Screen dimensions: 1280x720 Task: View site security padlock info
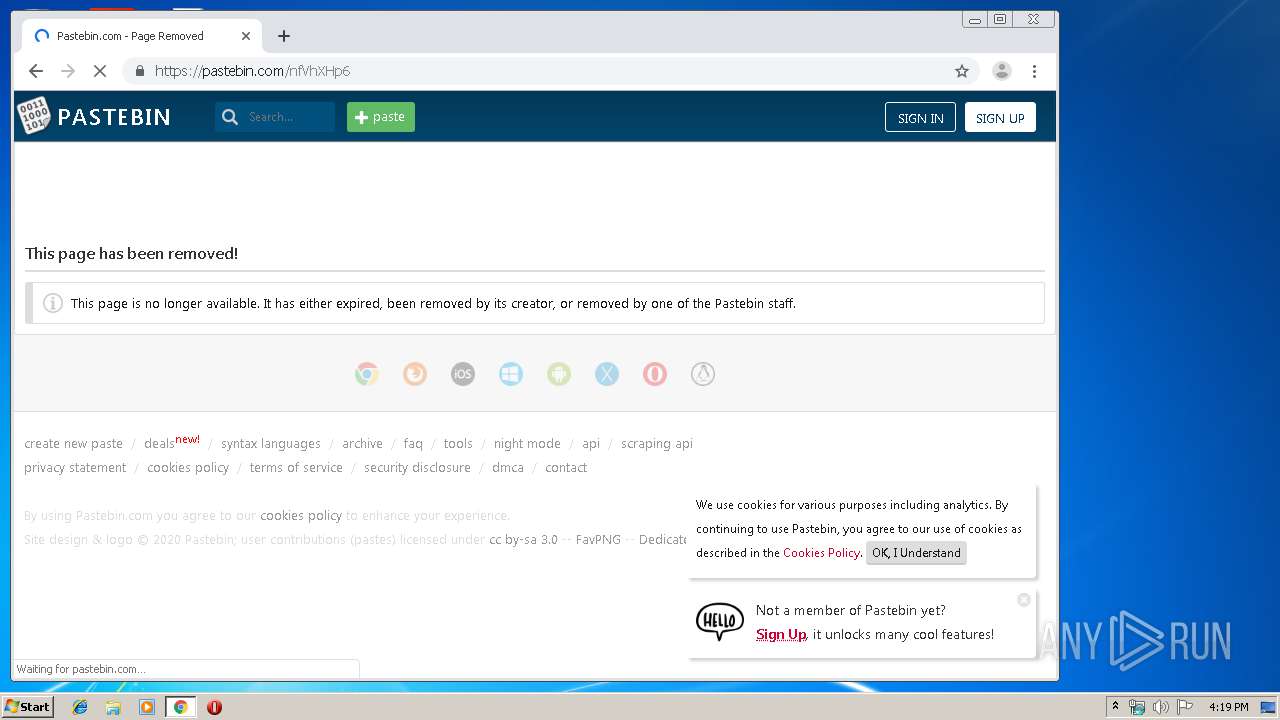139,71
